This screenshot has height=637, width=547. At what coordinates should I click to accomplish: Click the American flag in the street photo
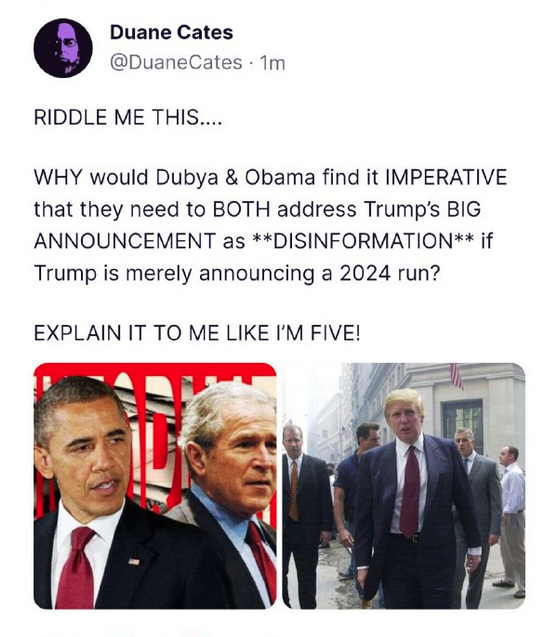[456, 375]
